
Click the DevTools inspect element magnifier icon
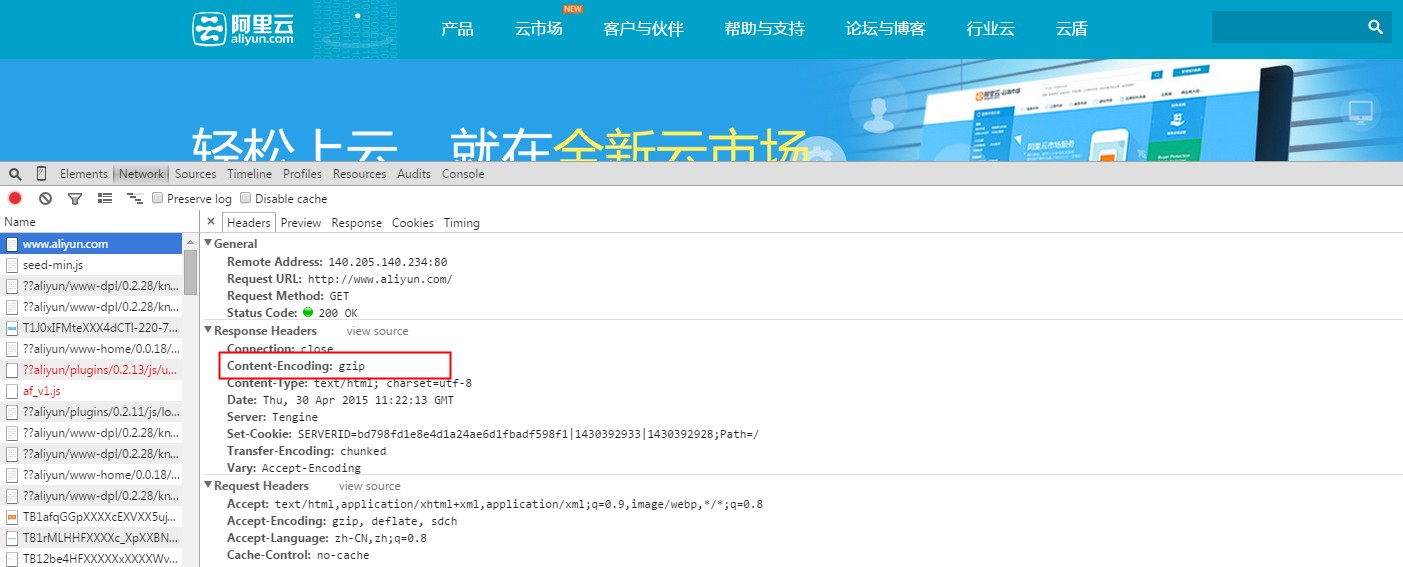coord(15,174)
